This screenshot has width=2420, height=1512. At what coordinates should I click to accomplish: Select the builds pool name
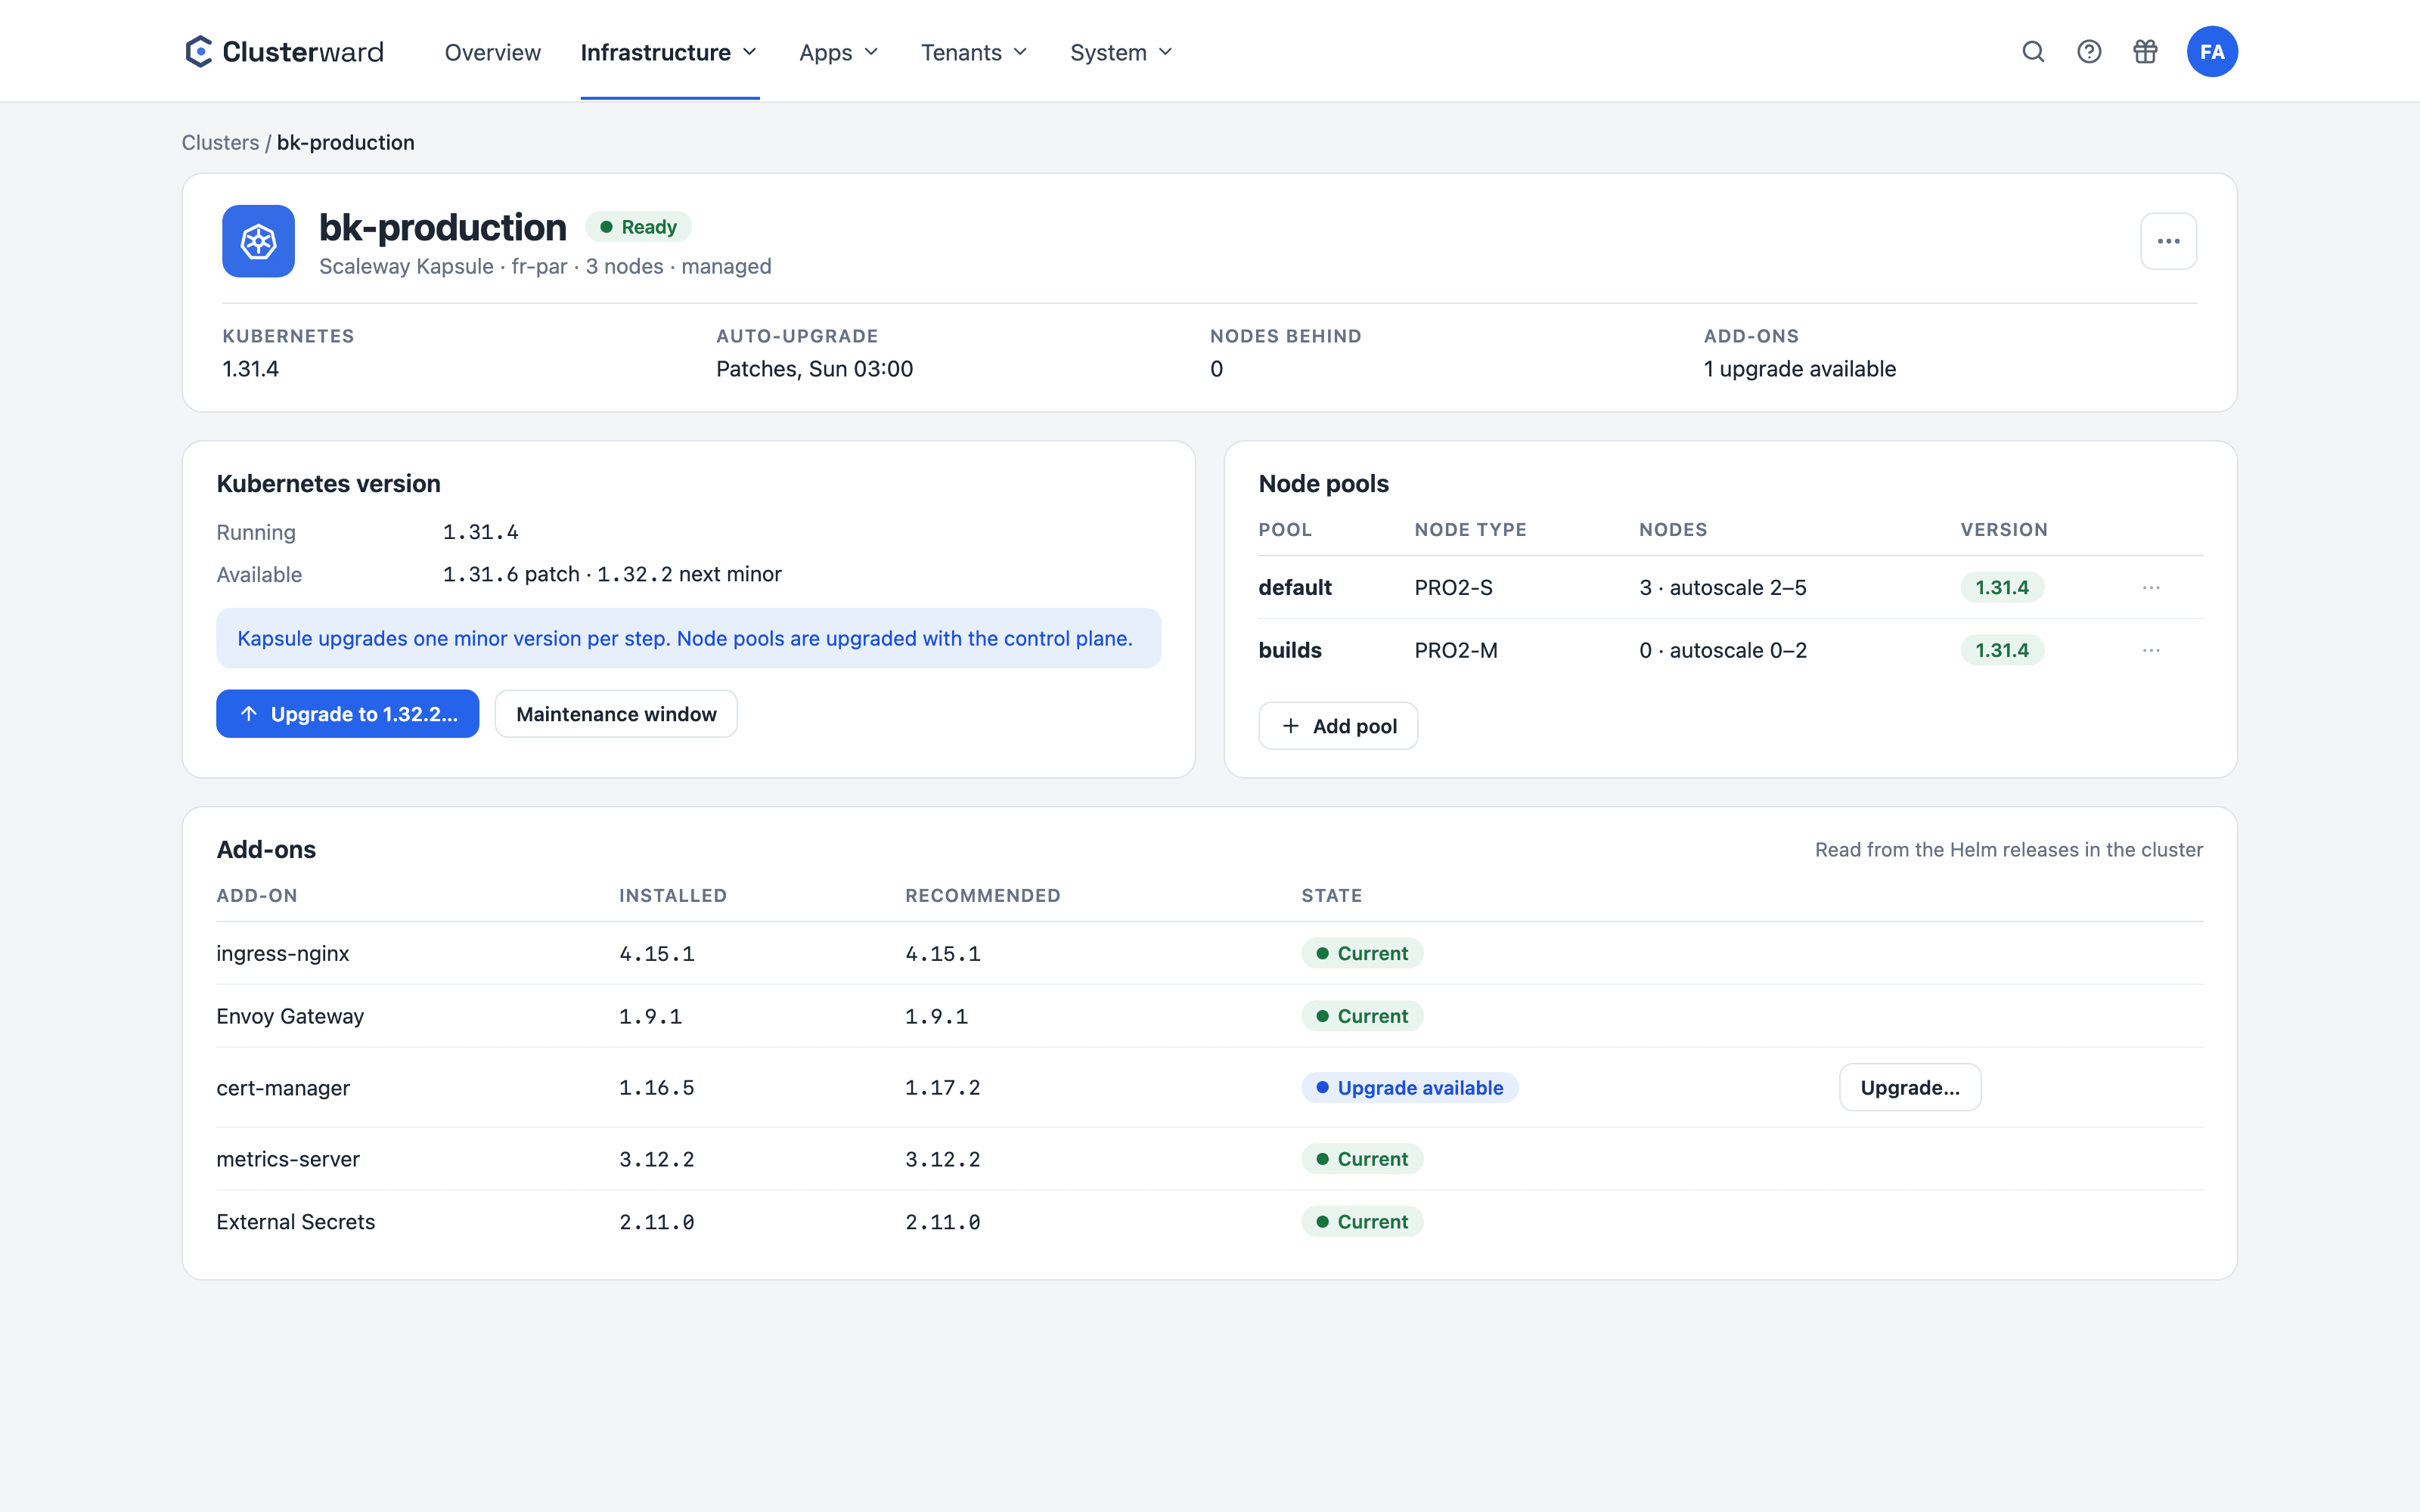pyautogui.click(x=1290, y=651)
